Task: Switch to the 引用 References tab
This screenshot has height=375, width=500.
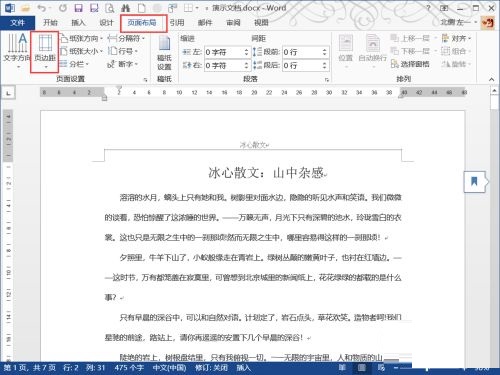Action: 177,22
